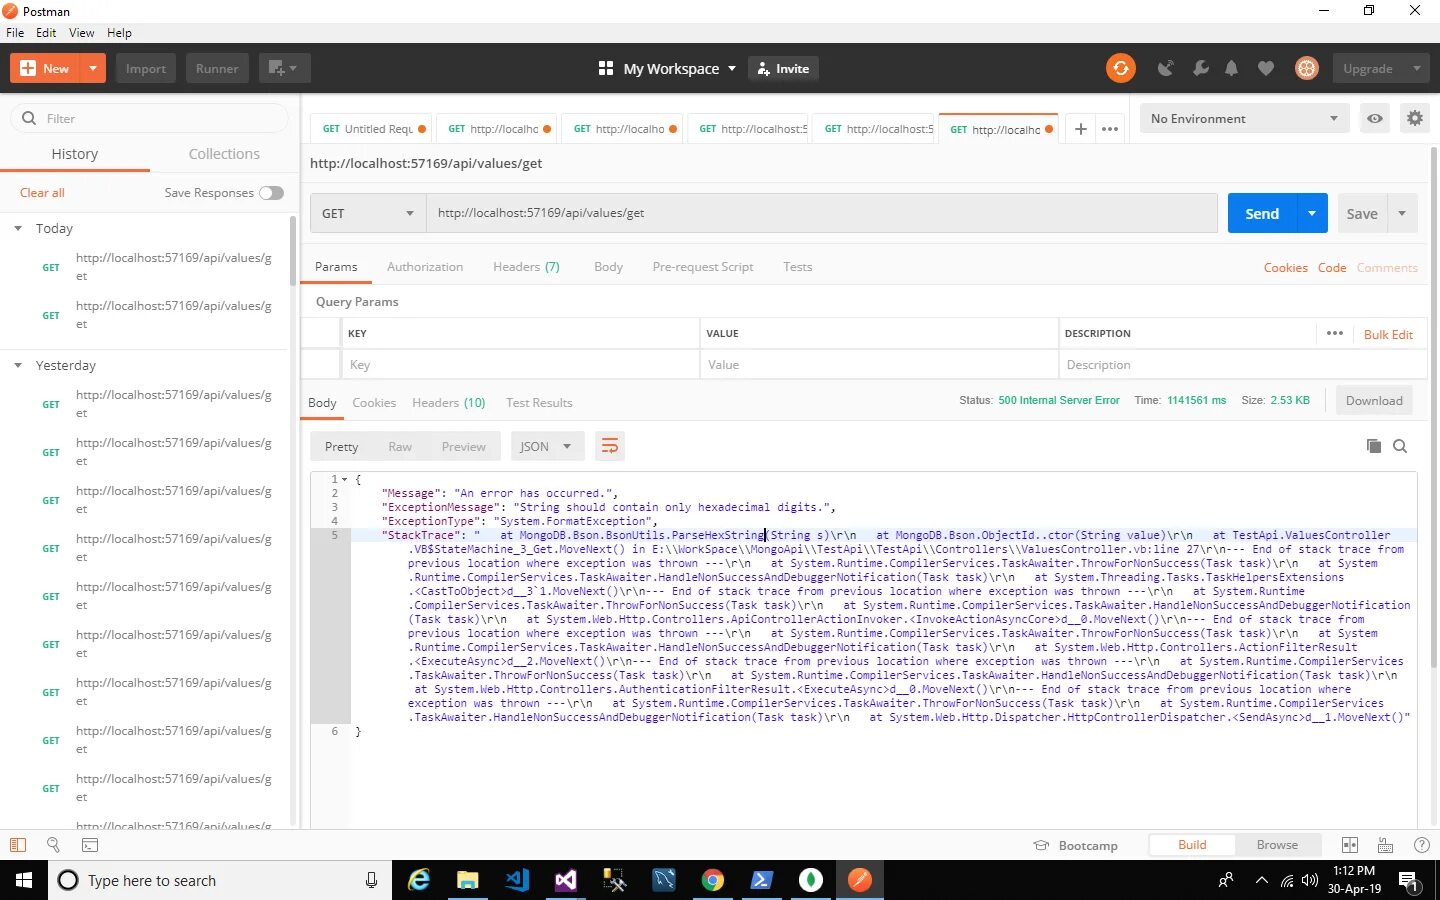The height and width of the screenshot is (900, 1440).
Task: Open the tab options ellipsis menu
Action: coord(1110,129)
